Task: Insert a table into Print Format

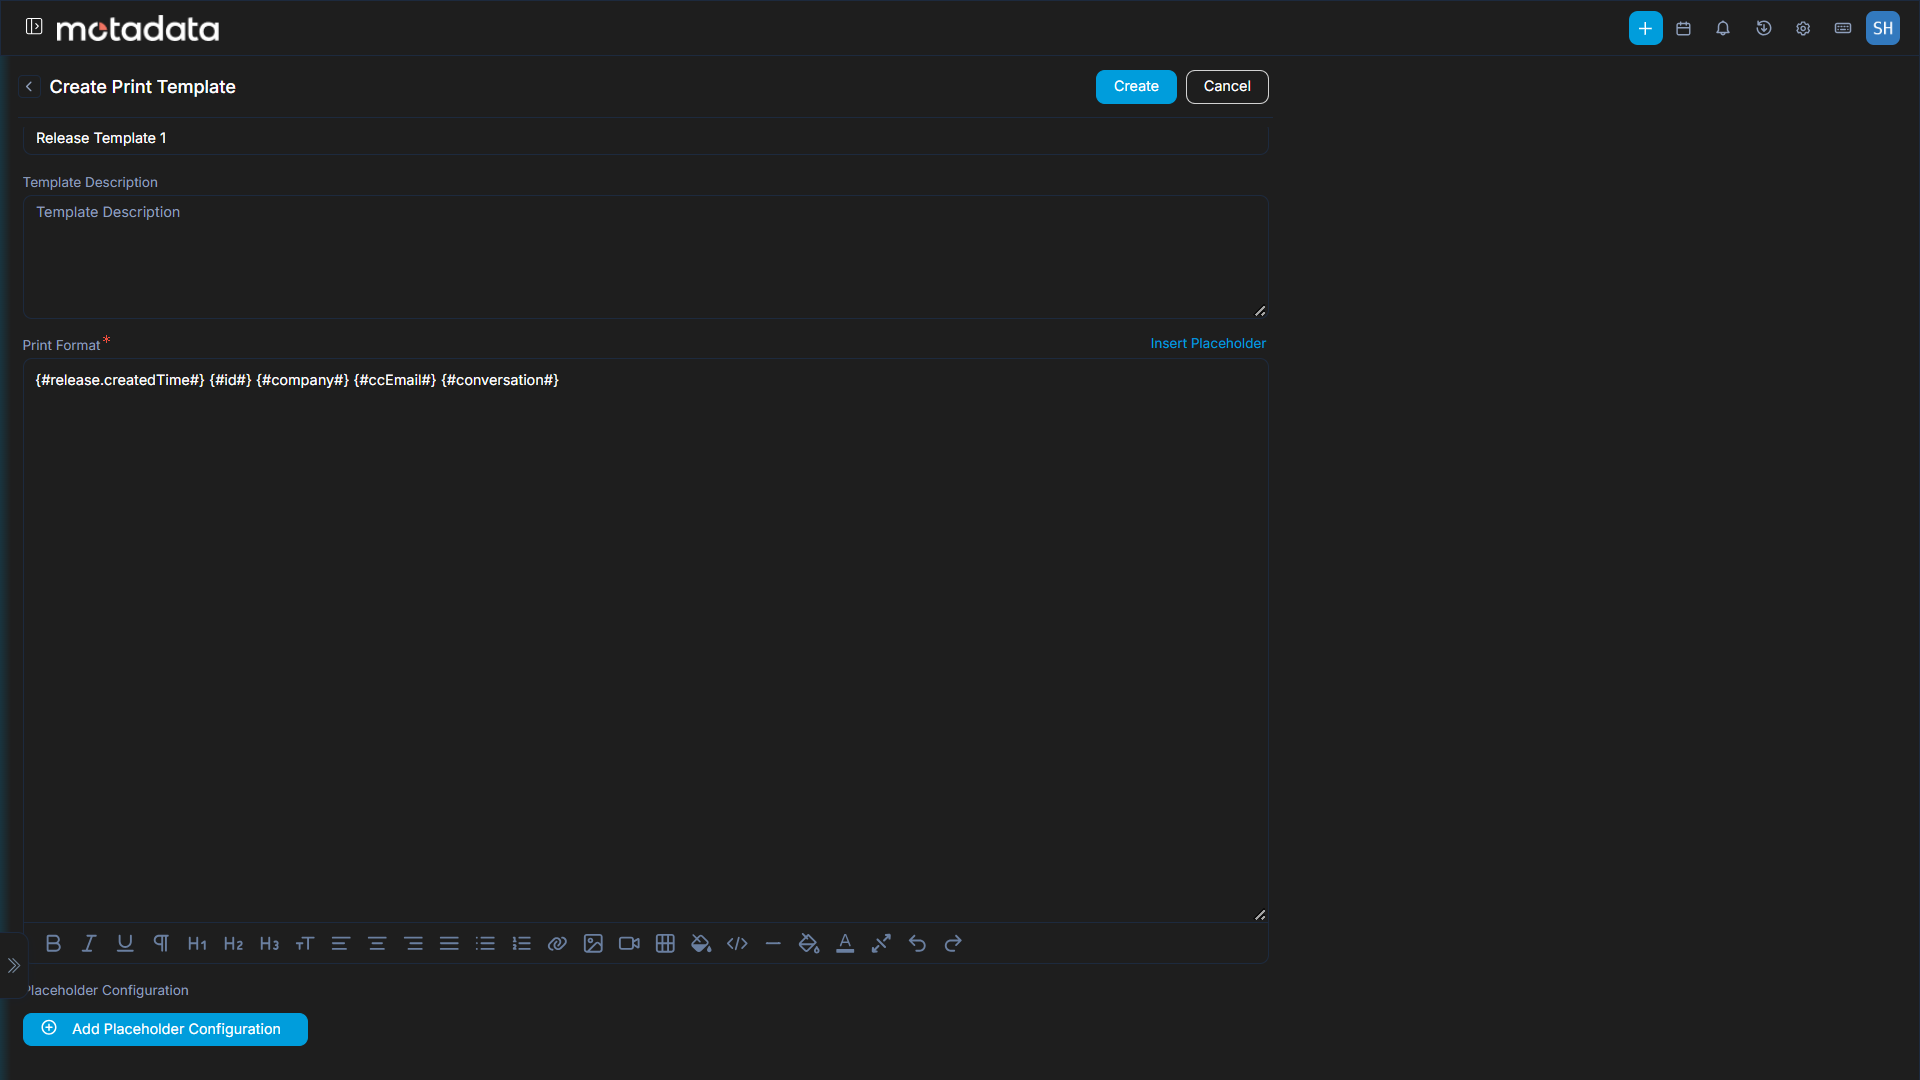Action: (x=665, y=943)
